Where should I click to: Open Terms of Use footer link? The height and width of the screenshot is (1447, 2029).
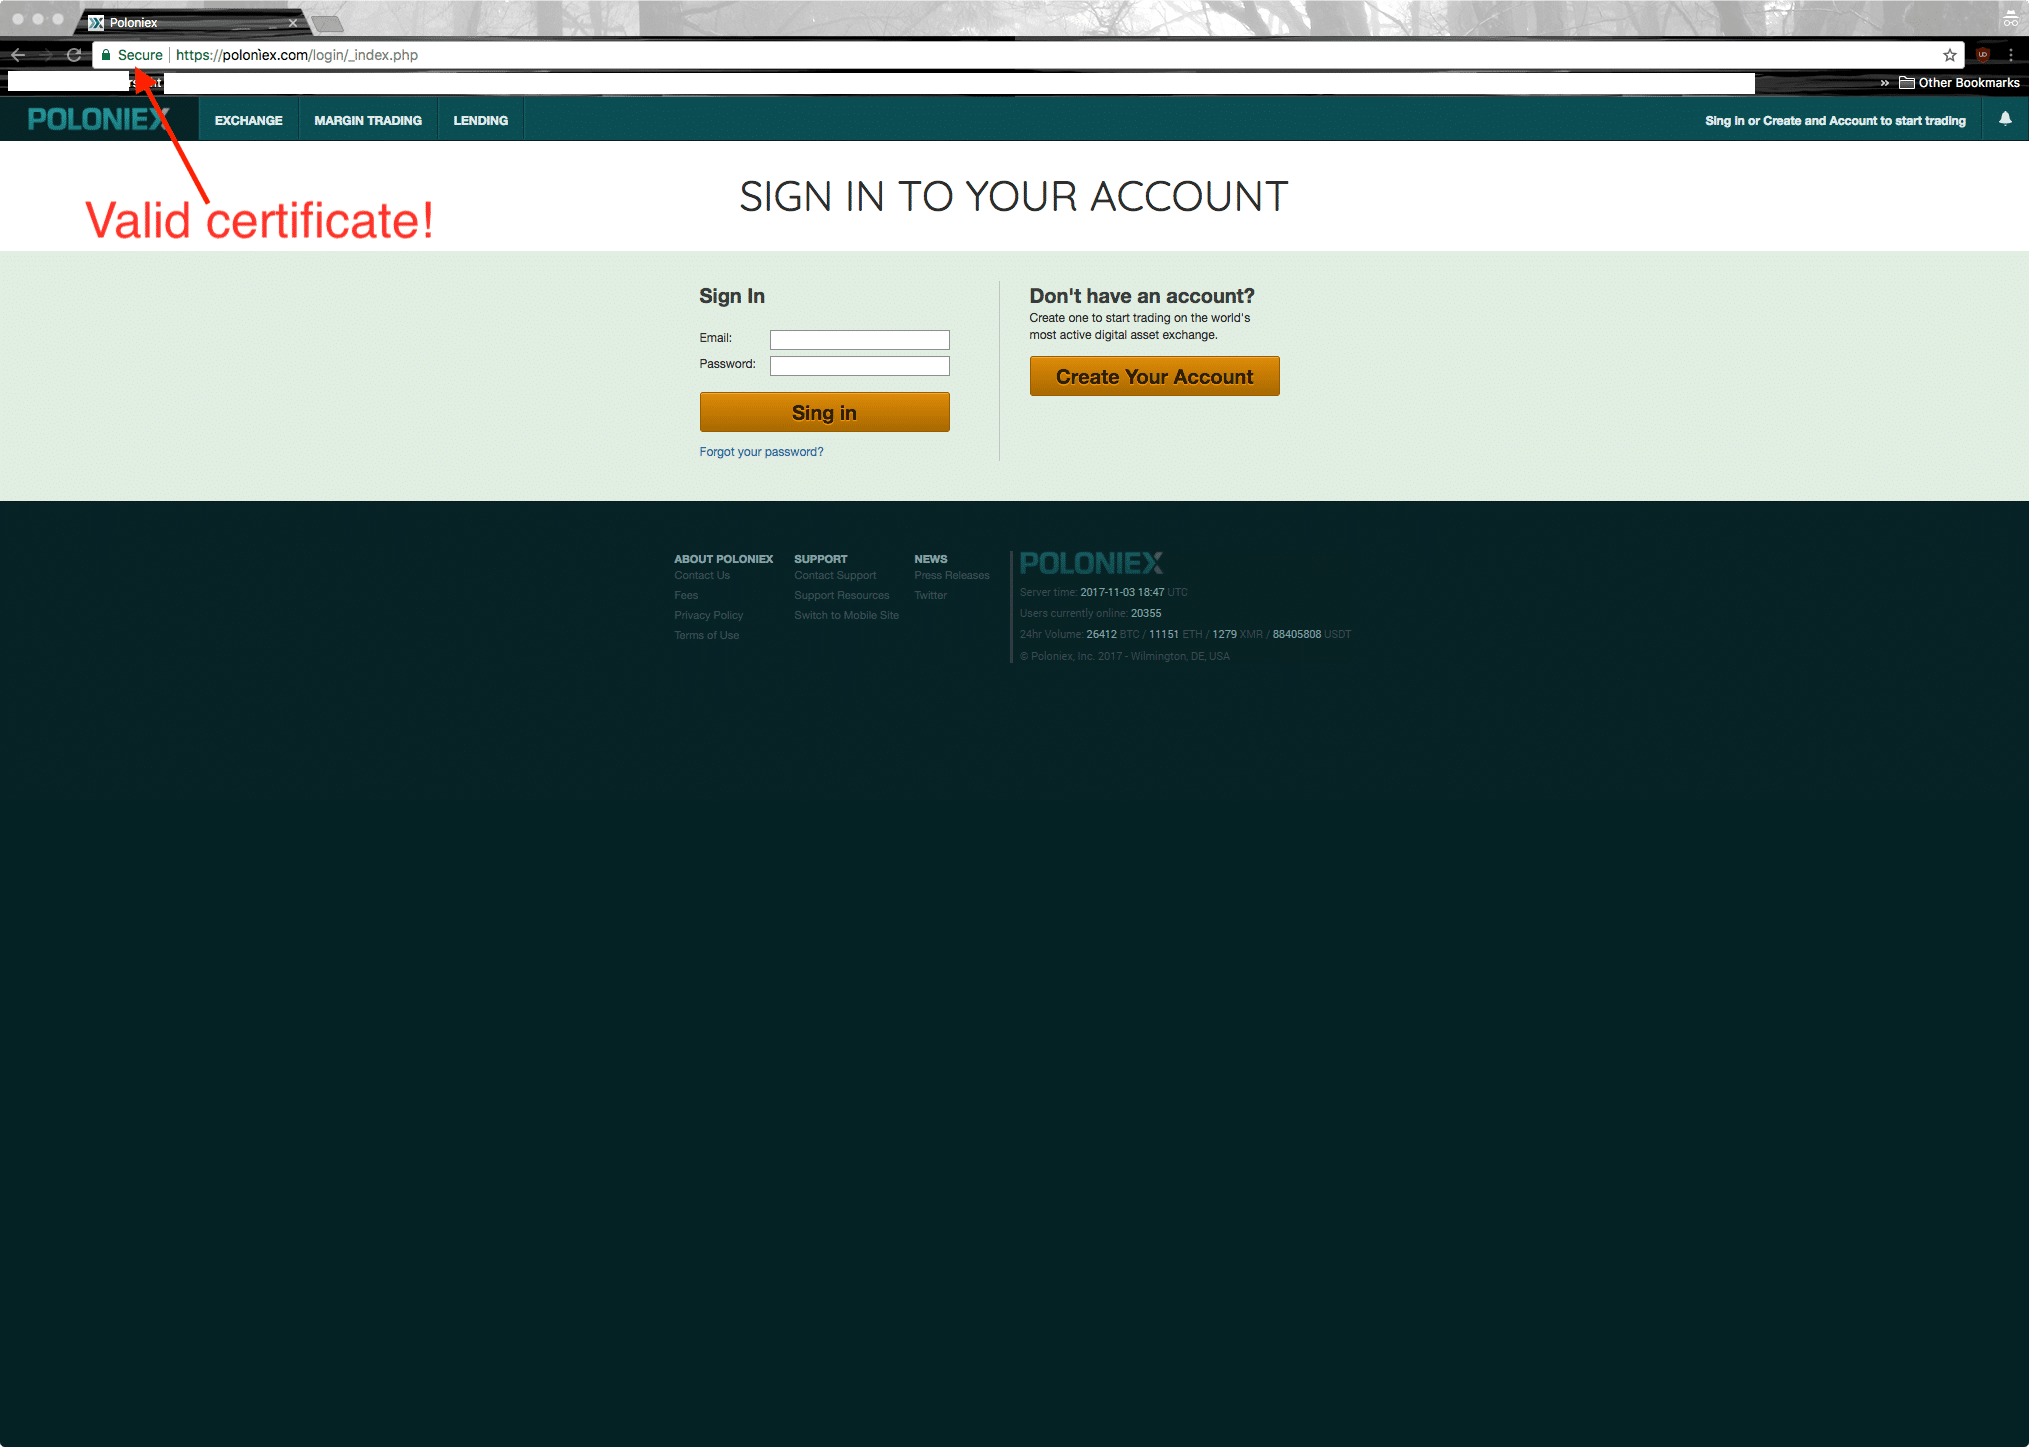pos(706,636)
